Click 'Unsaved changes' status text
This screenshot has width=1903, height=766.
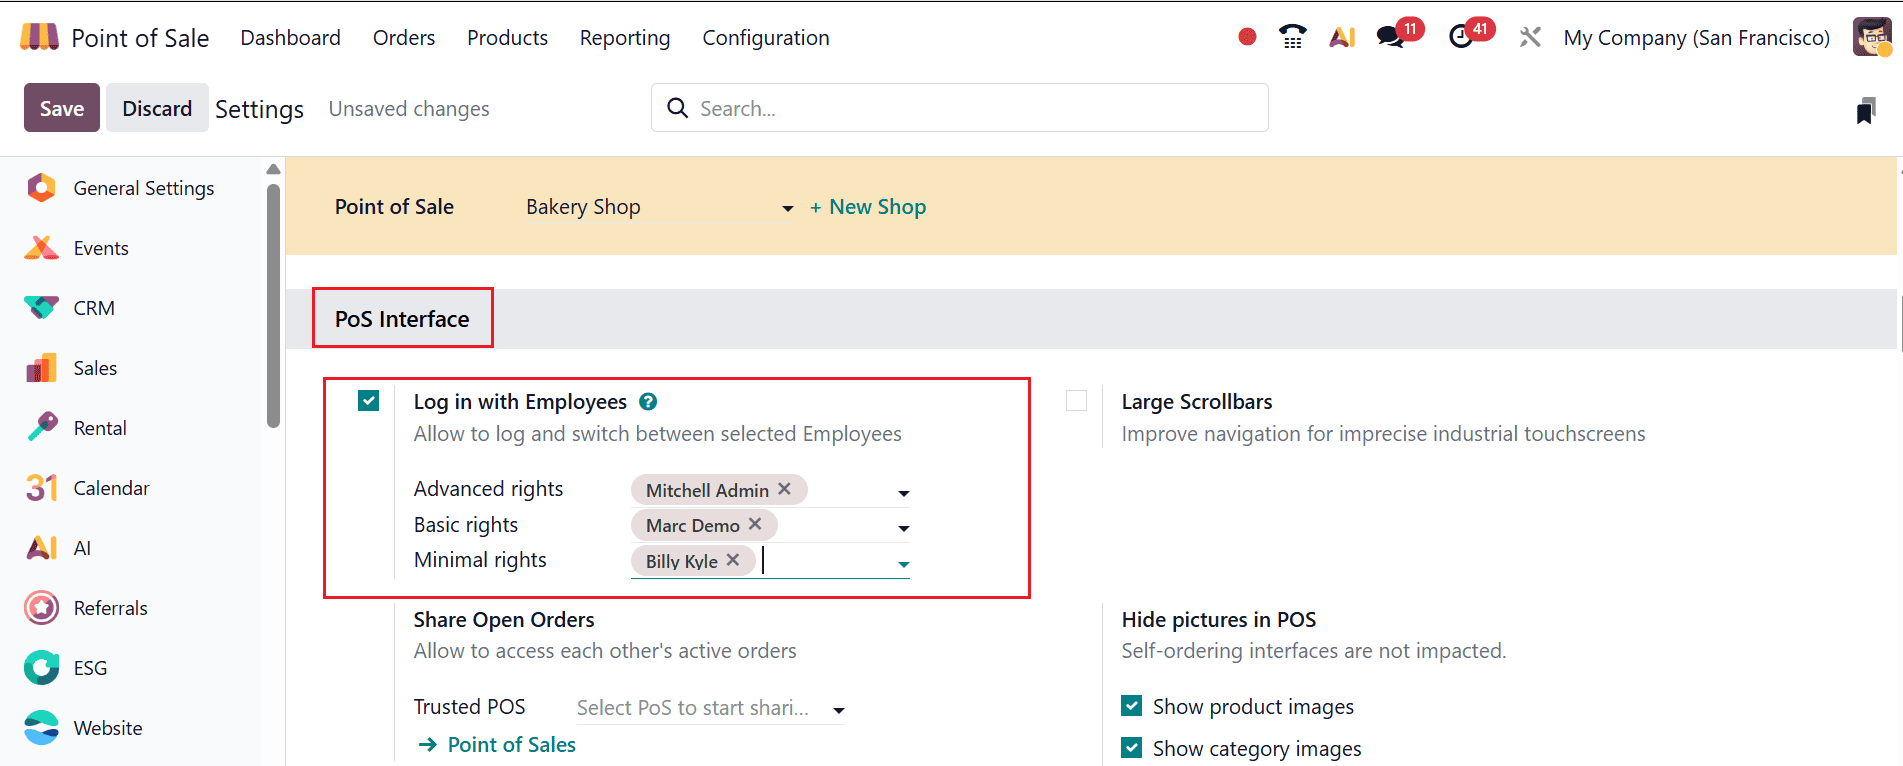click(x=409, y=109)
